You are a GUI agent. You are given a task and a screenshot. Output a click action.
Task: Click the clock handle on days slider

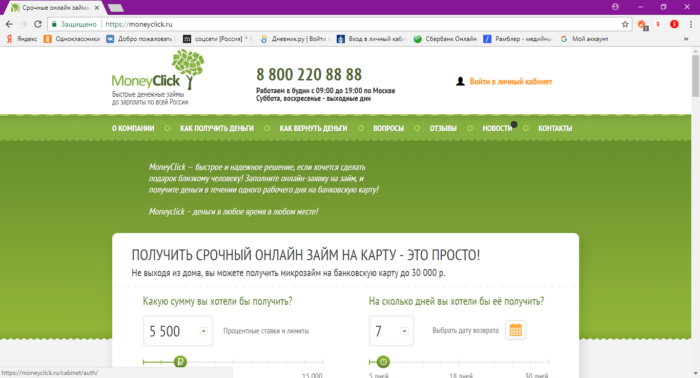click(x=383, y=362)
